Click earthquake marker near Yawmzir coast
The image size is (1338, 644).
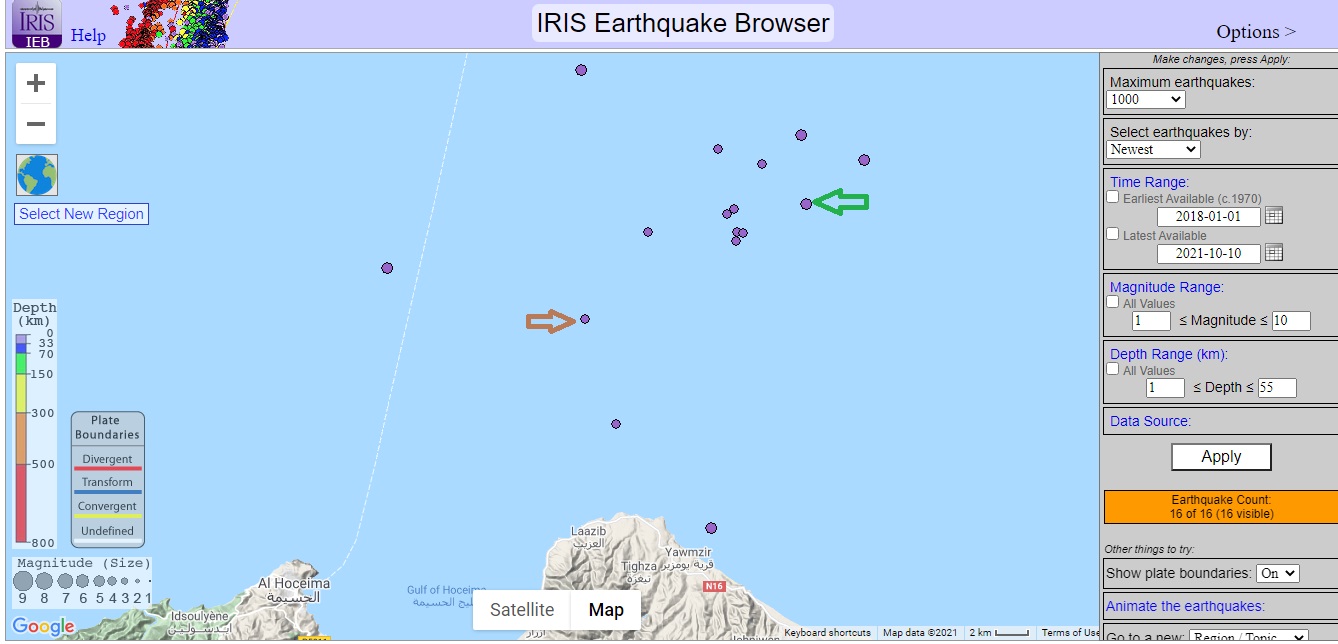pos(711,528)
